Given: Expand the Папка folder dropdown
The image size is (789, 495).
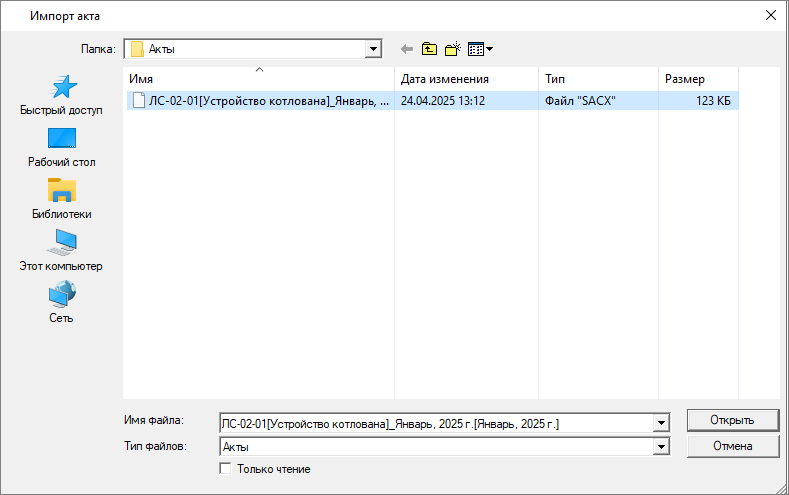Looking at the screenshot, I should 374,48.
